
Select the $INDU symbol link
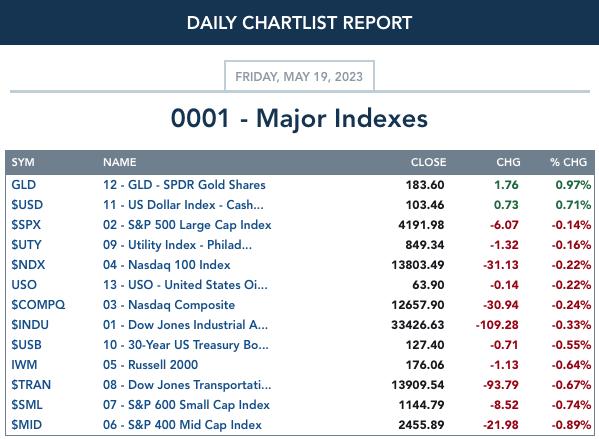pyautogui.click(x=30, y=325)
